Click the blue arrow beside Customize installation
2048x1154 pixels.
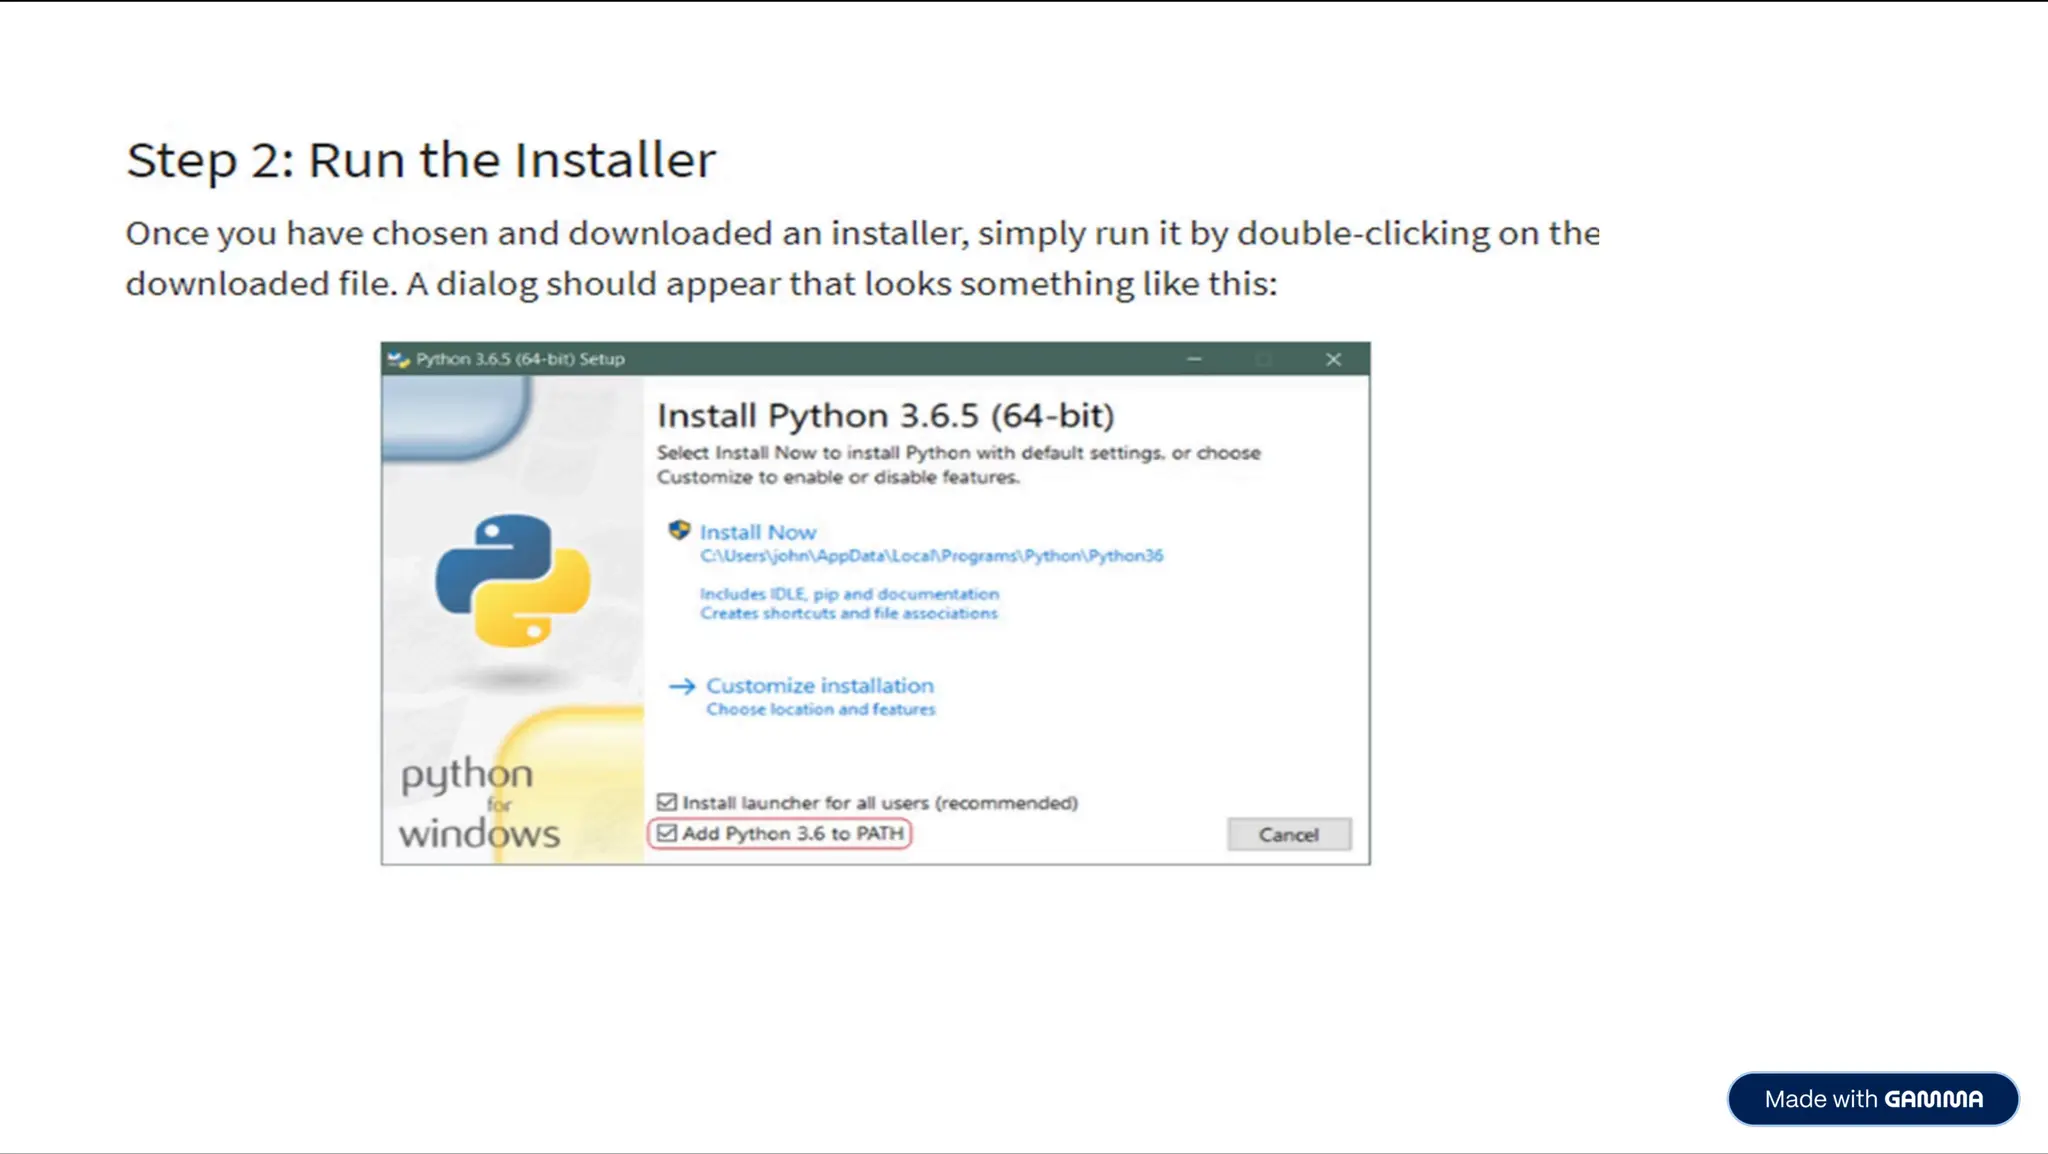[682, 686]
